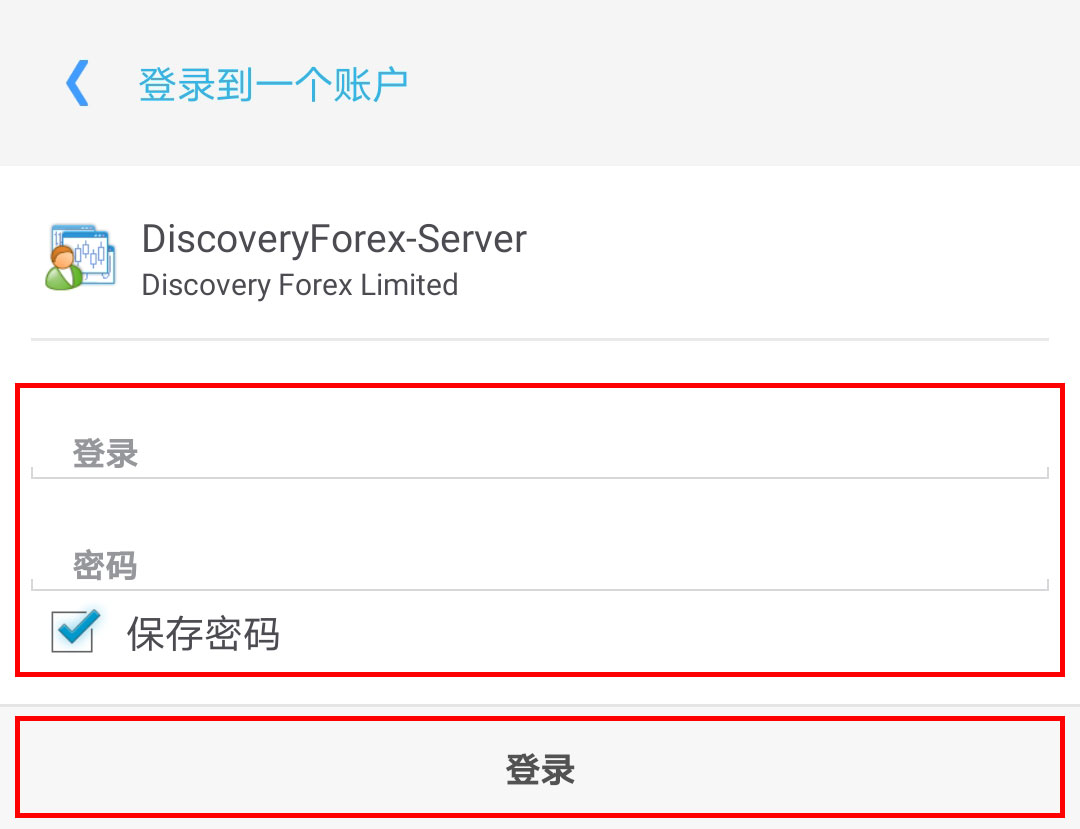
Task: Click the blue checkmark for saving password
Action: pos(77,627)
